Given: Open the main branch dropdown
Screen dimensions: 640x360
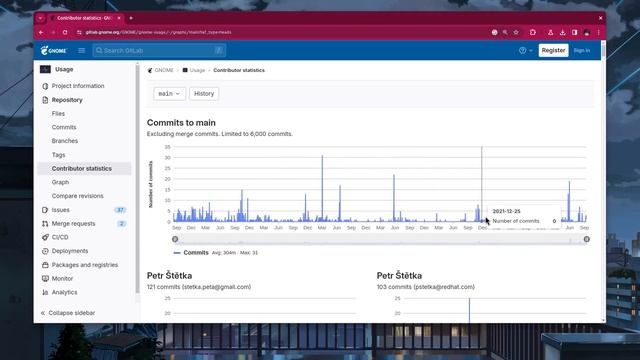Looking at the screenshot, I should [x=169, y=93].
